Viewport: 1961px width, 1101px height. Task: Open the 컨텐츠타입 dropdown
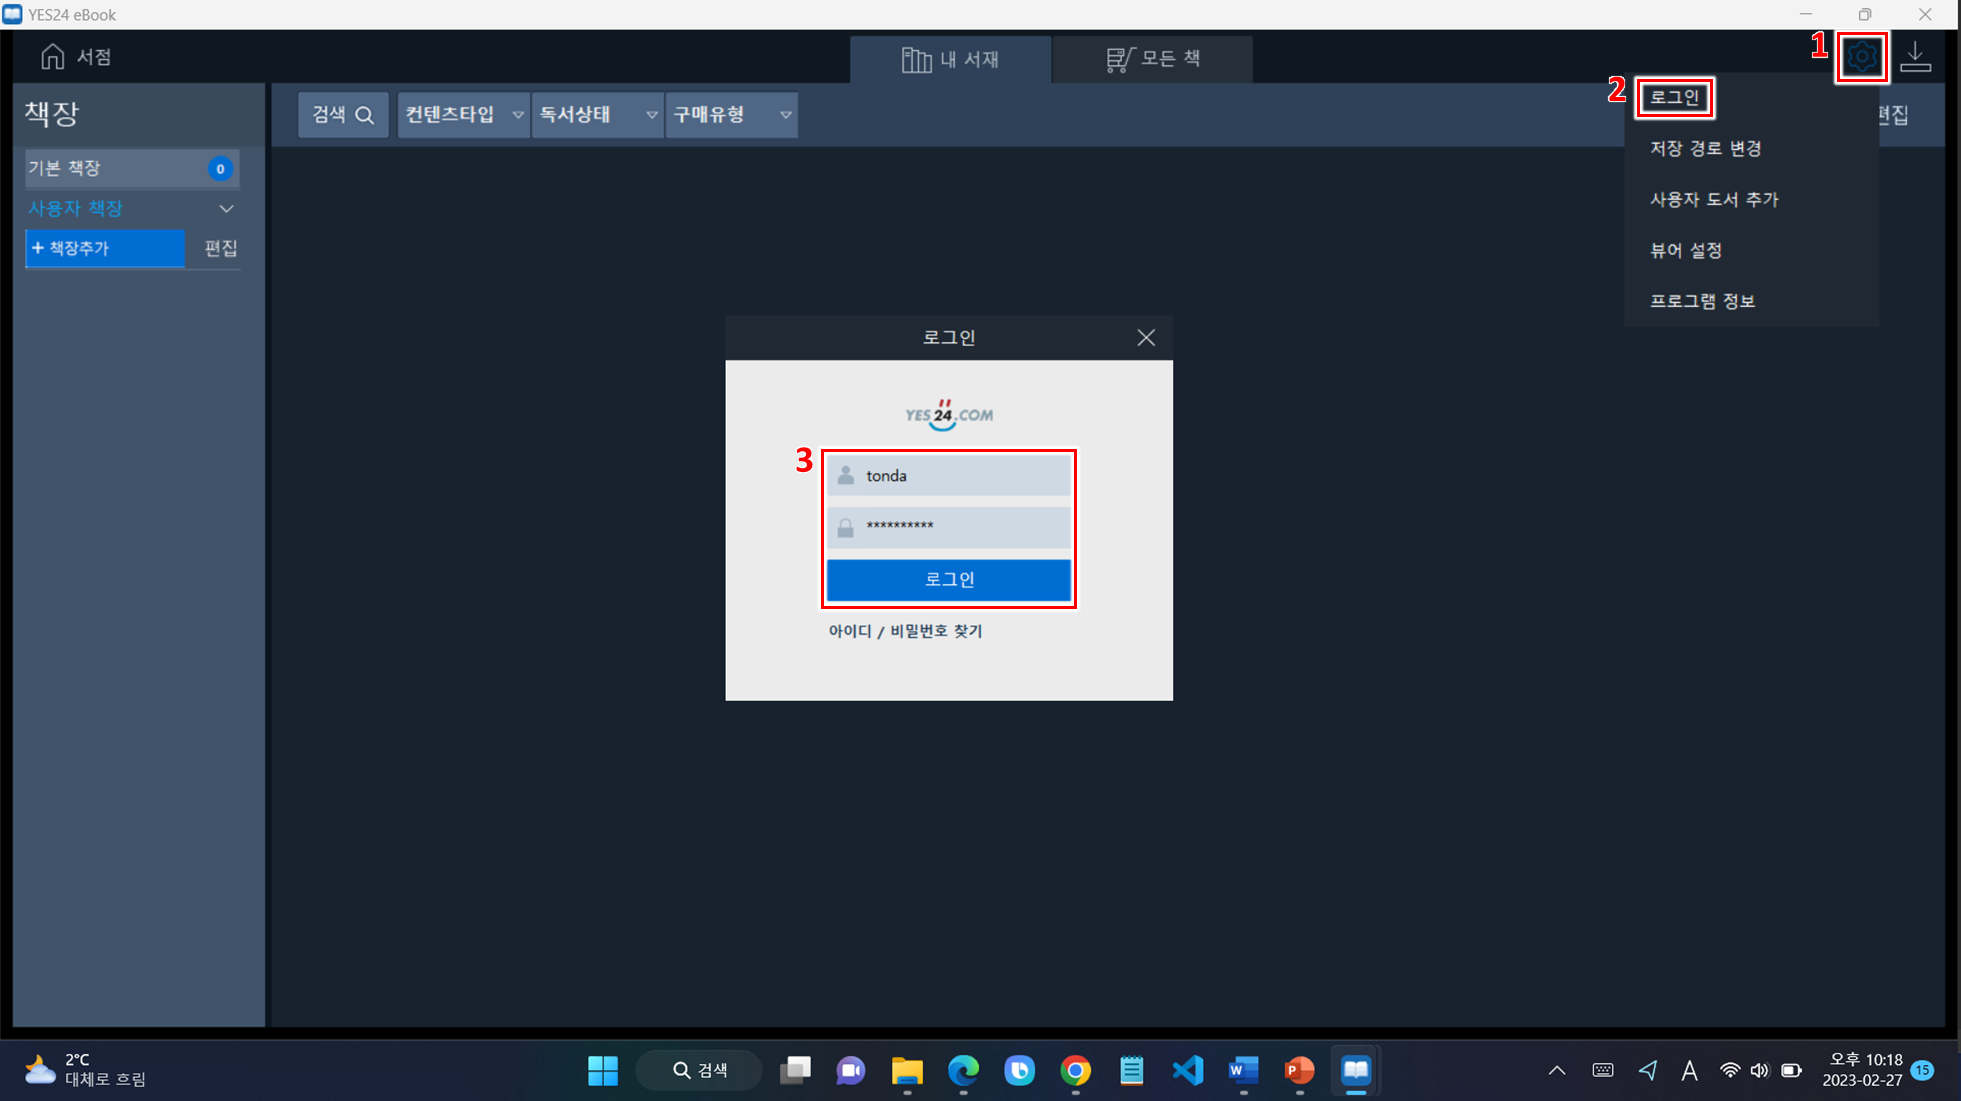463,115
